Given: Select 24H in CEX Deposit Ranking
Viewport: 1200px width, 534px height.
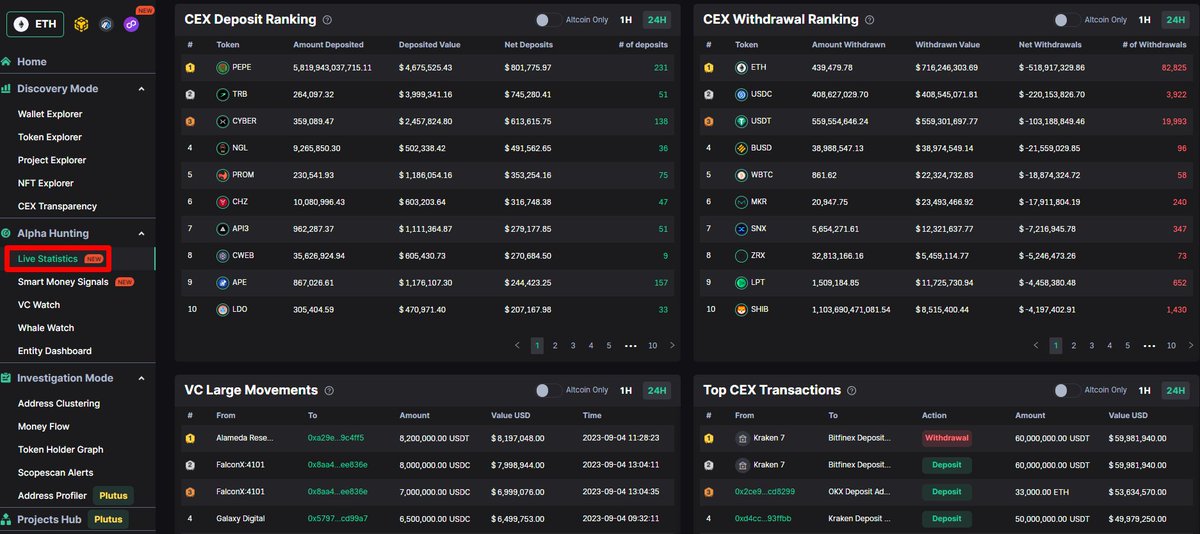Looking at the screenshot, I should (x=657, y=20).
